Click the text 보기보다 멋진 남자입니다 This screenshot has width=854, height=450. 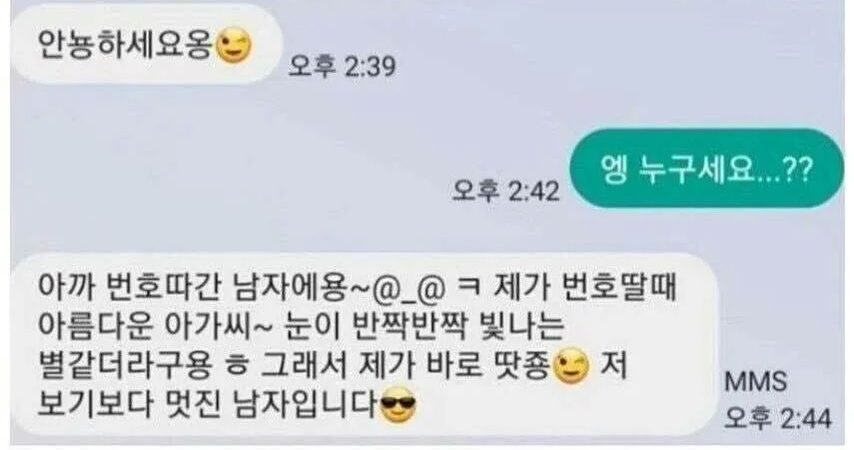[208, 405]
